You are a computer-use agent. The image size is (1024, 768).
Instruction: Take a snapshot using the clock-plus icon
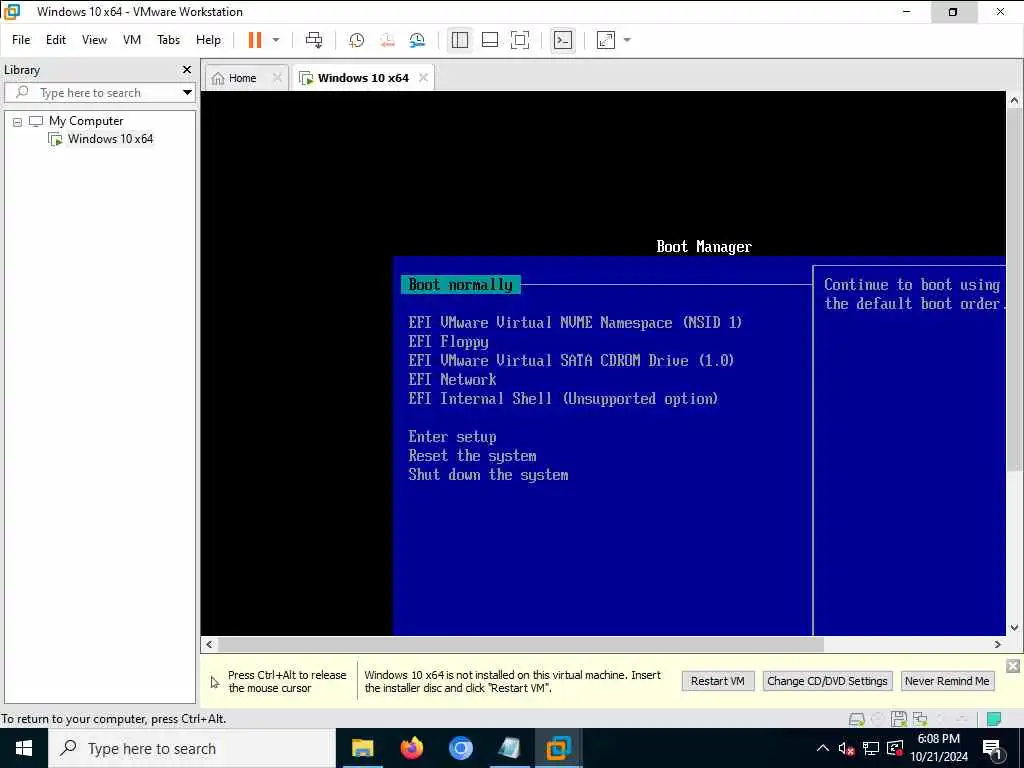click(x=357, y=40)
